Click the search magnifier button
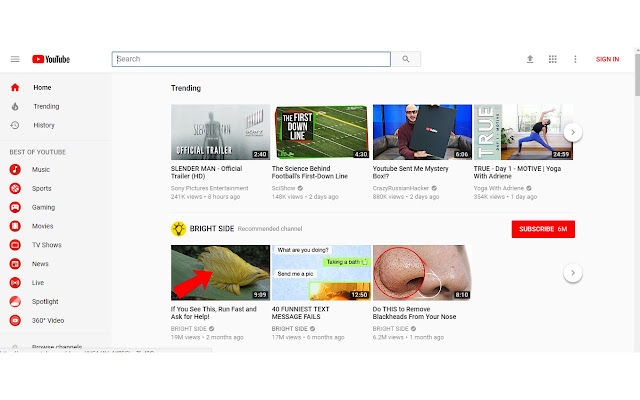Image resolution: width=640 pixels, height=400 pixels. click(406, 59)
